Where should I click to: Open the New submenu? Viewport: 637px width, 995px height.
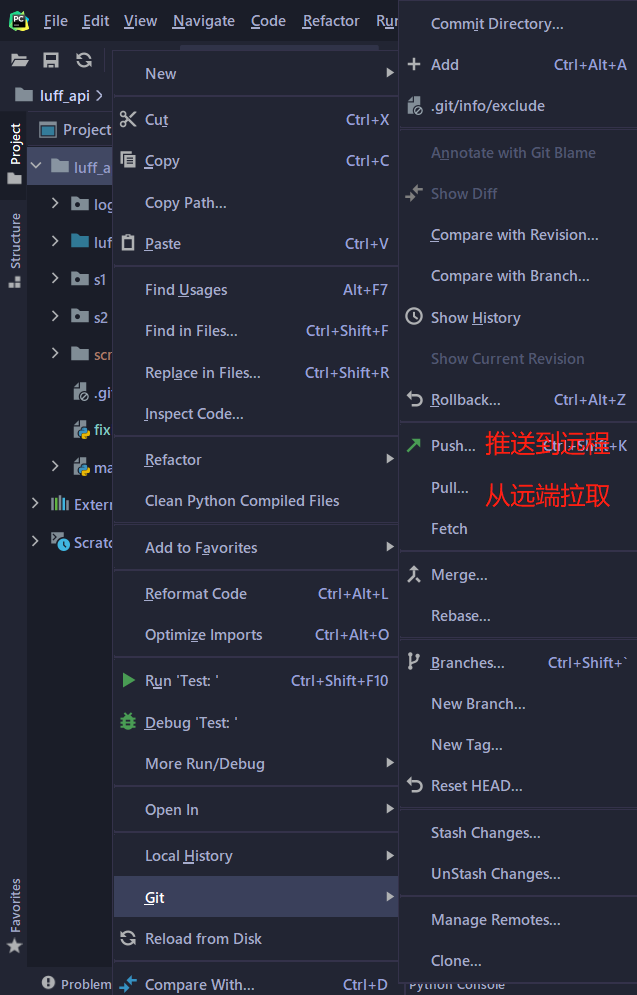(x=256, y=74)
